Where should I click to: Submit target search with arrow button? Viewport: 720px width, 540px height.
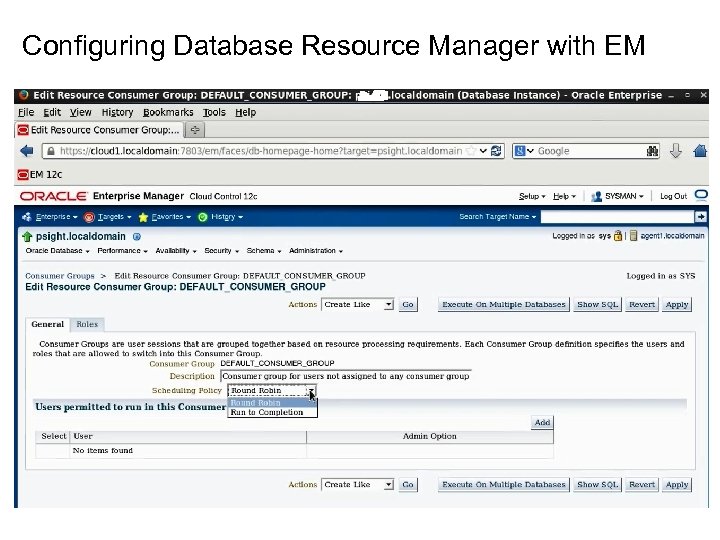[x=701, y=216]
